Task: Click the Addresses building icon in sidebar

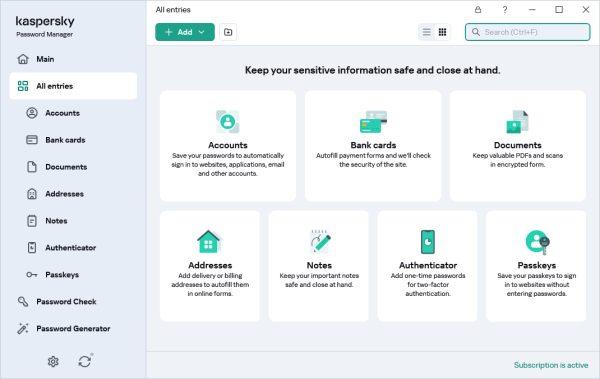Action: 32,194
